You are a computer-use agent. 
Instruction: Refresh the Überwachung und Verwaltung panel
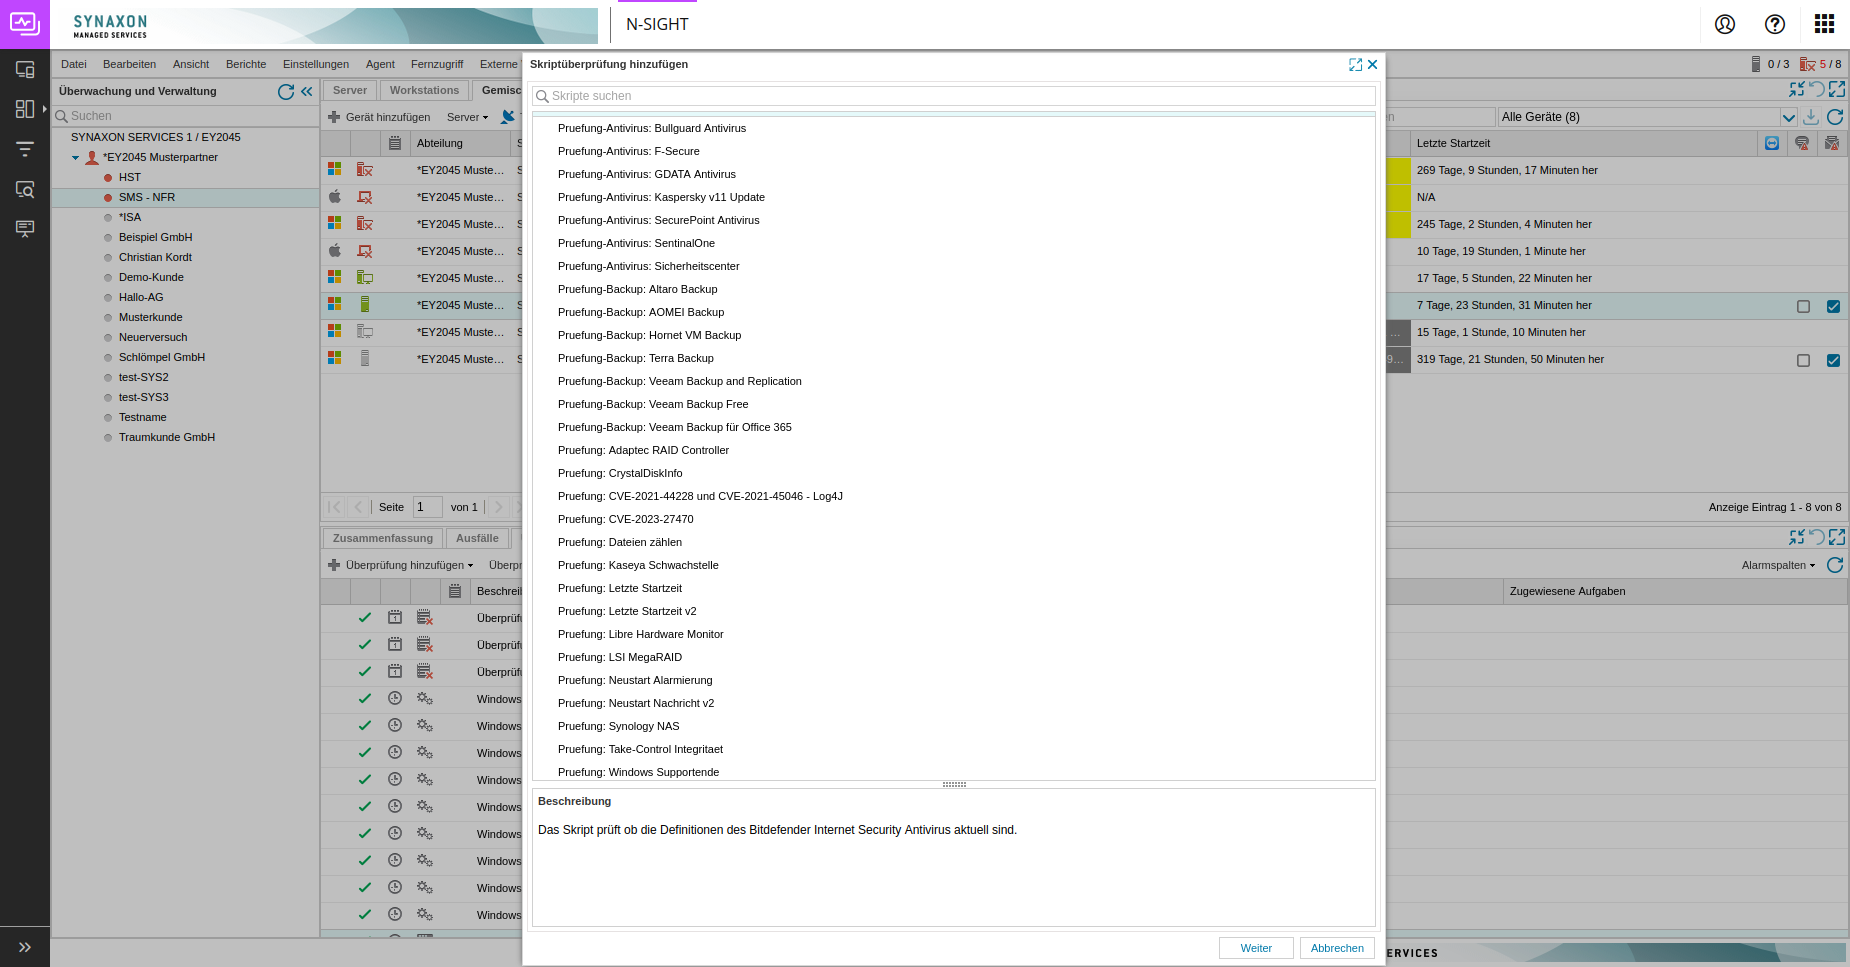(286, 91)
